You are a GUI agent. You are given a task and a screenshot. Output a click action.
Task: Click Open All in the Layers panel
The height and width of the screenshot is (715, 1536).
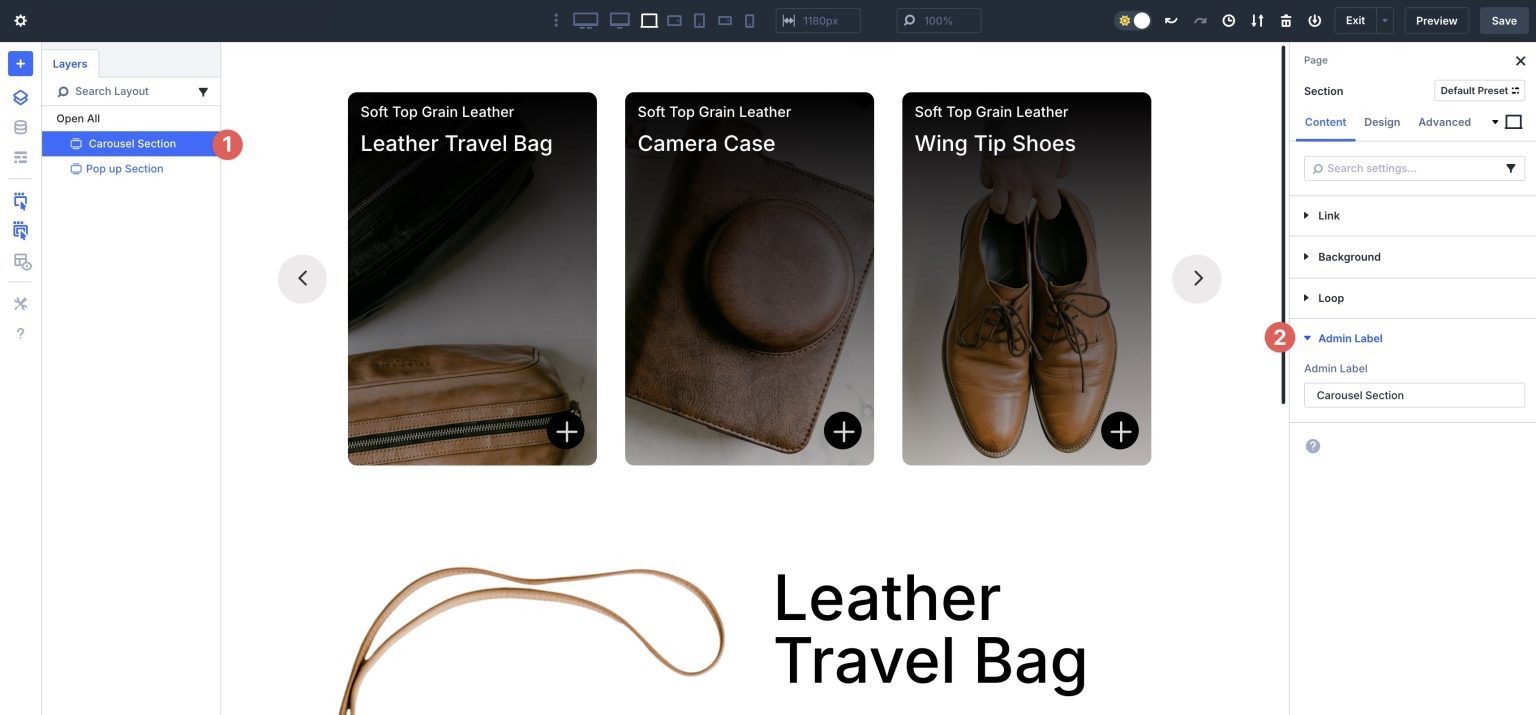coord(78,117)
